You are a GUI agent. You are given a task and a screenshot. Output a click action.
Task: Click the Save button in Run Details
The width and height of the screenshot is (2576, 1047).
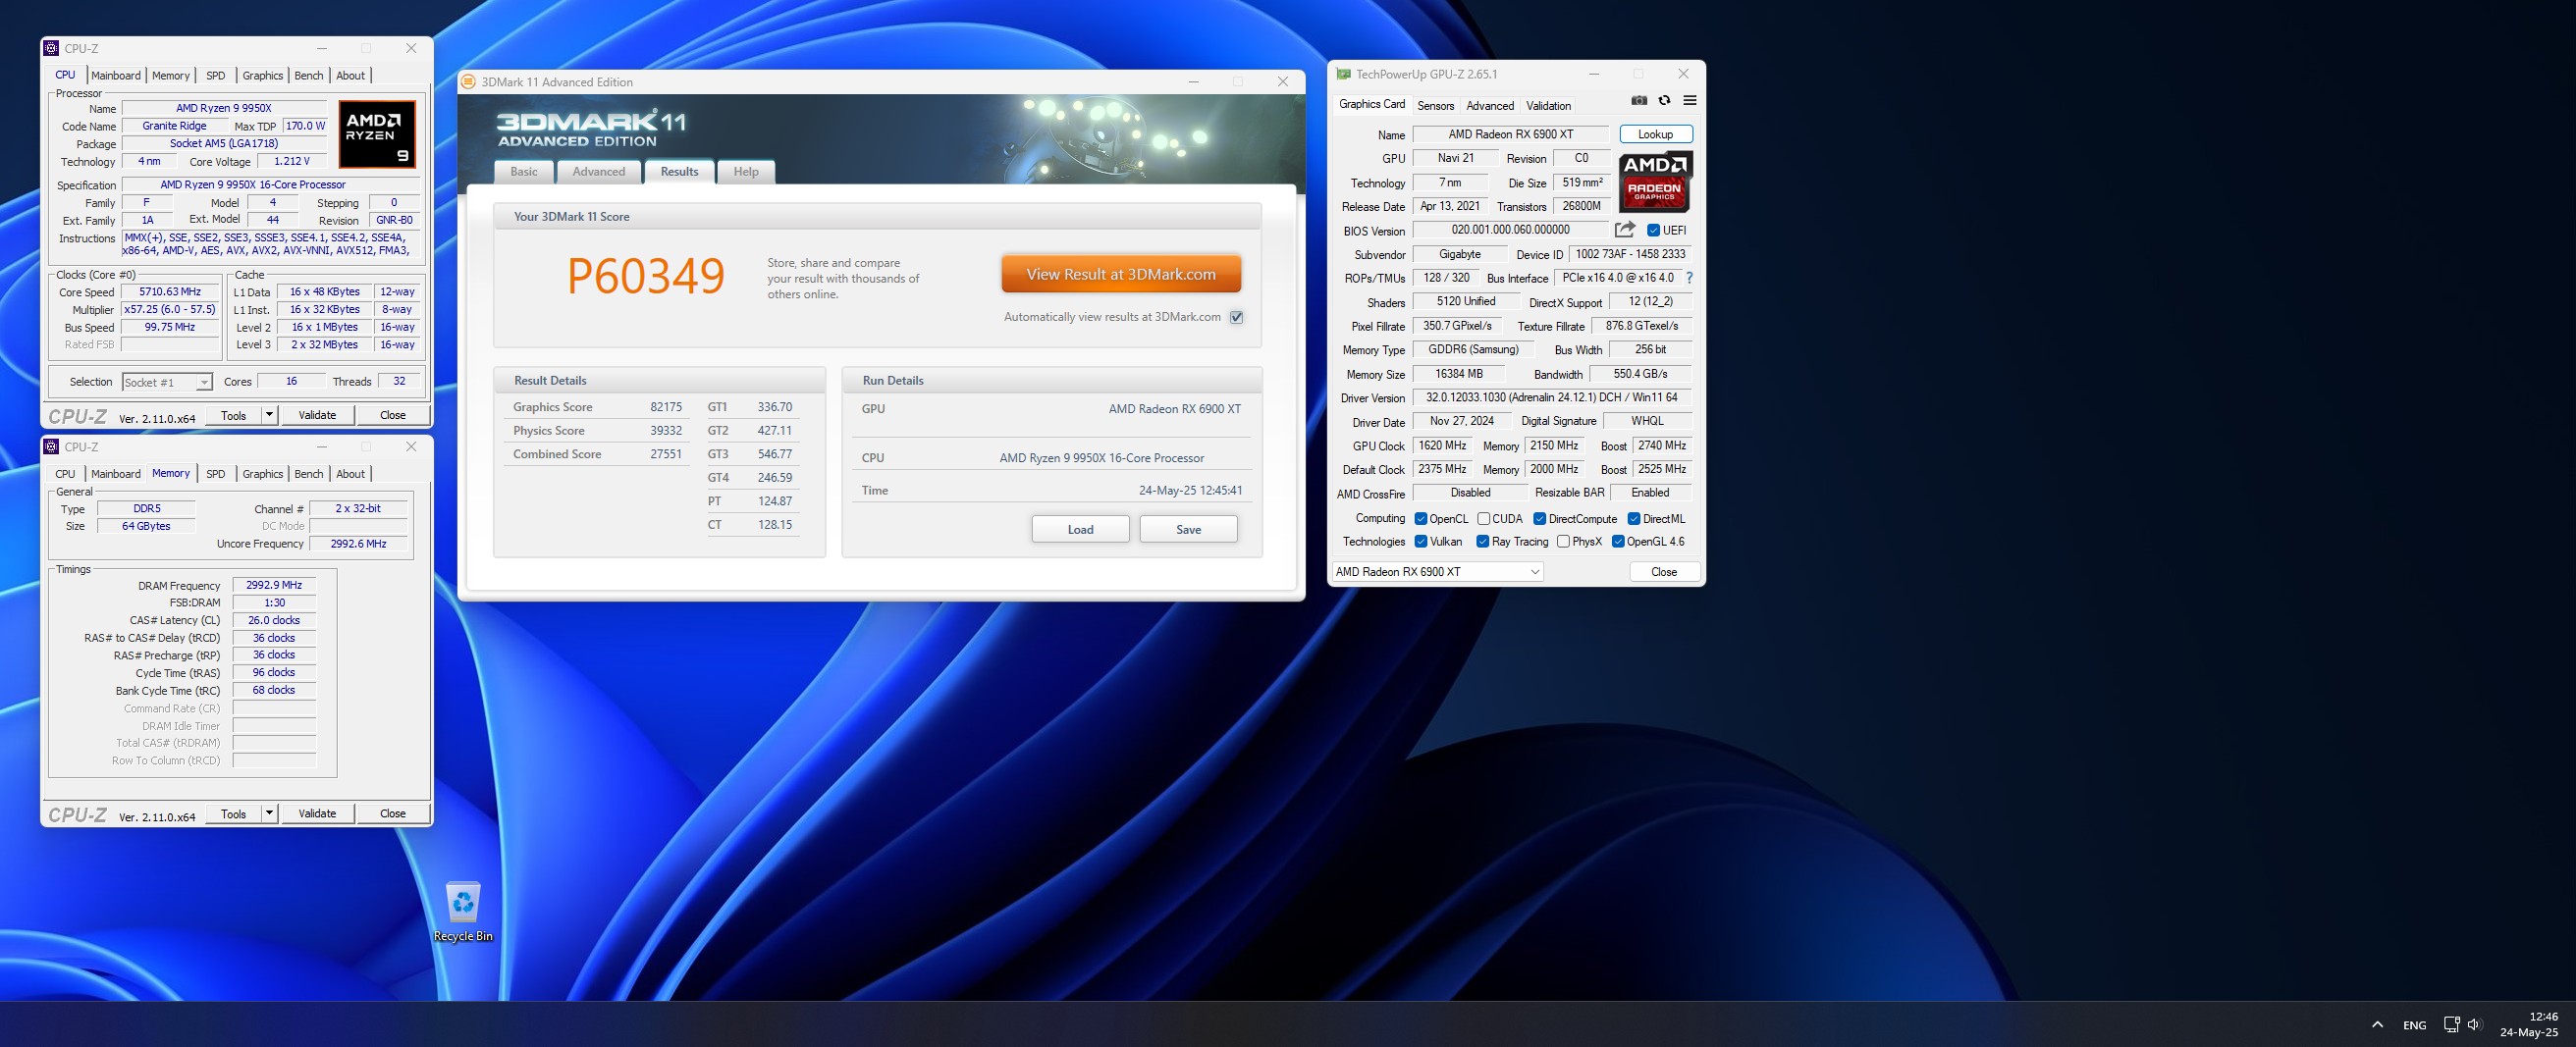(1188, 530)
